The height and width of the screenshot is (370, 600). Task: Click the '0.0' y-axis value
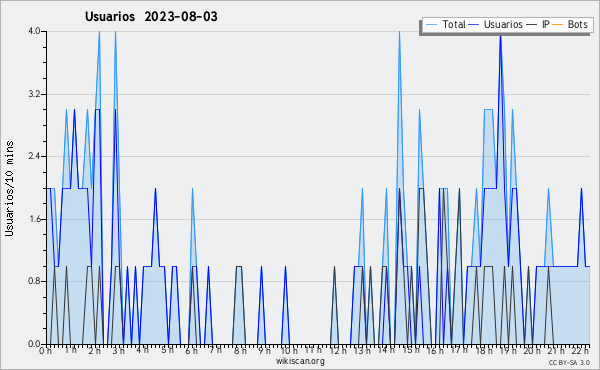tap(34, 344)
